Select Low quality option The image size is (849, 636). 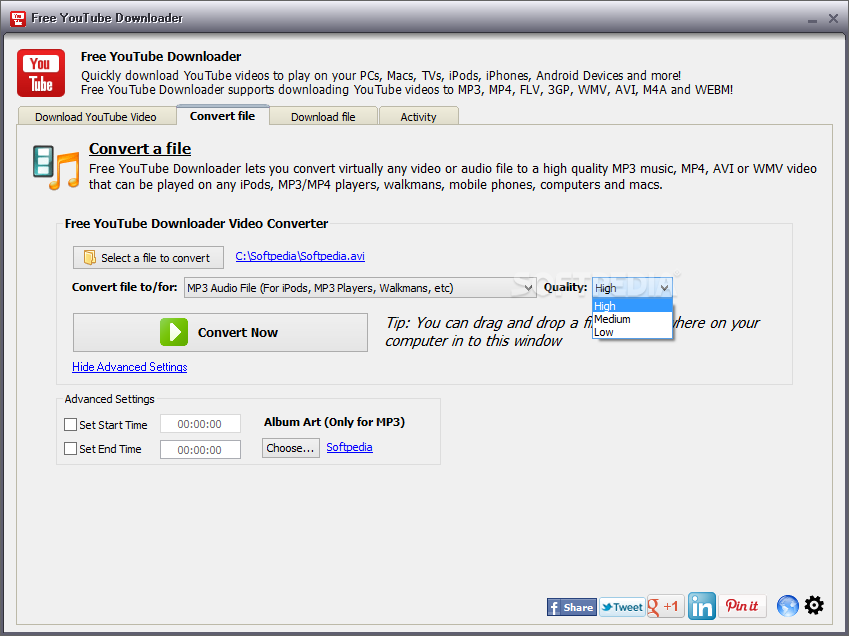click(x=632, y=332)
